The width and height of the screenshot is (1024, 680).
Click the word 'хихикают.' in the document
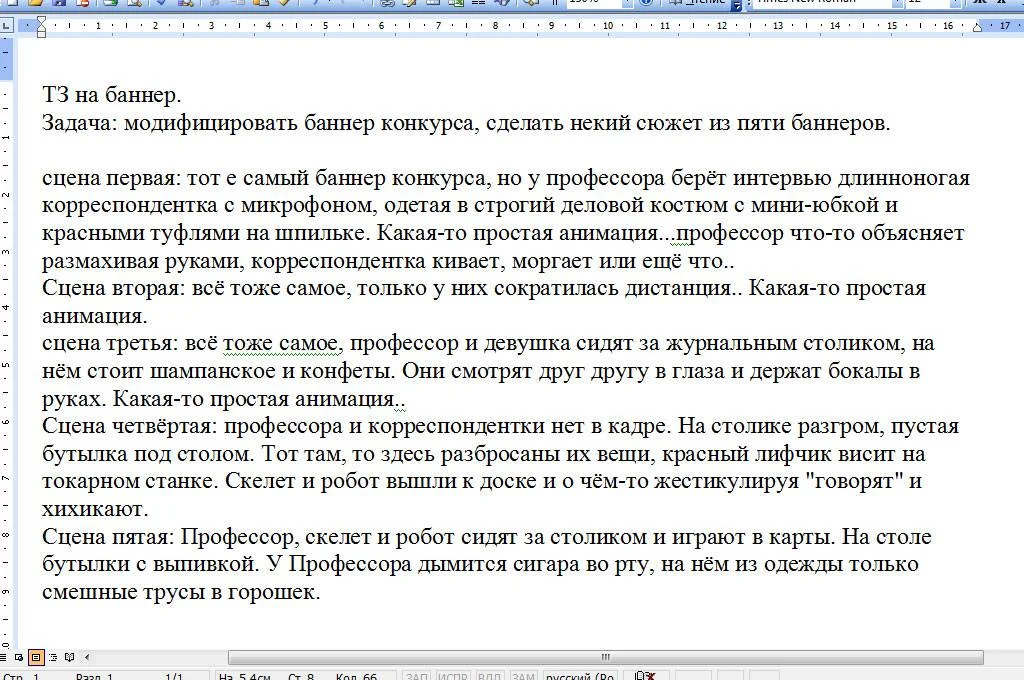click(x=95, y=509)
